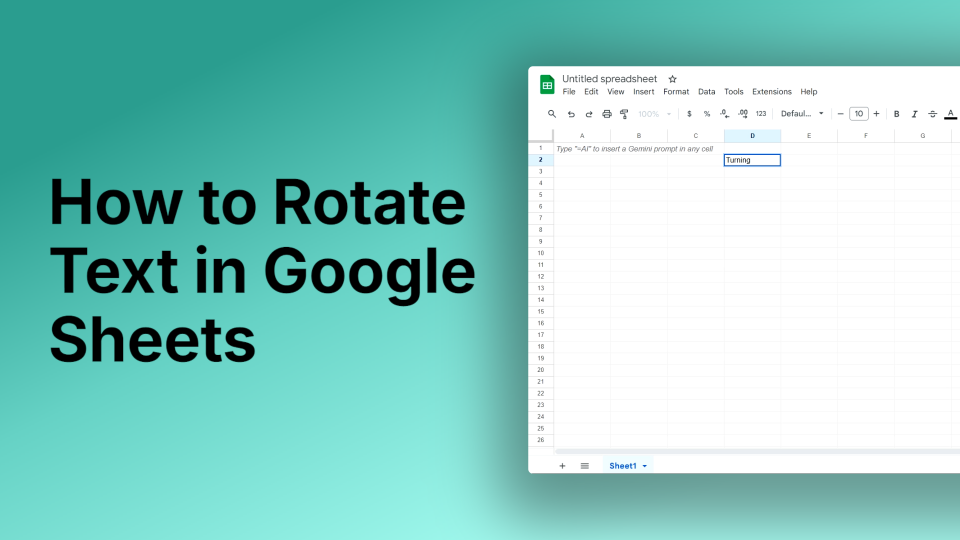Select column D header
This screenshot has height=540, width=960.
point(752,136)
